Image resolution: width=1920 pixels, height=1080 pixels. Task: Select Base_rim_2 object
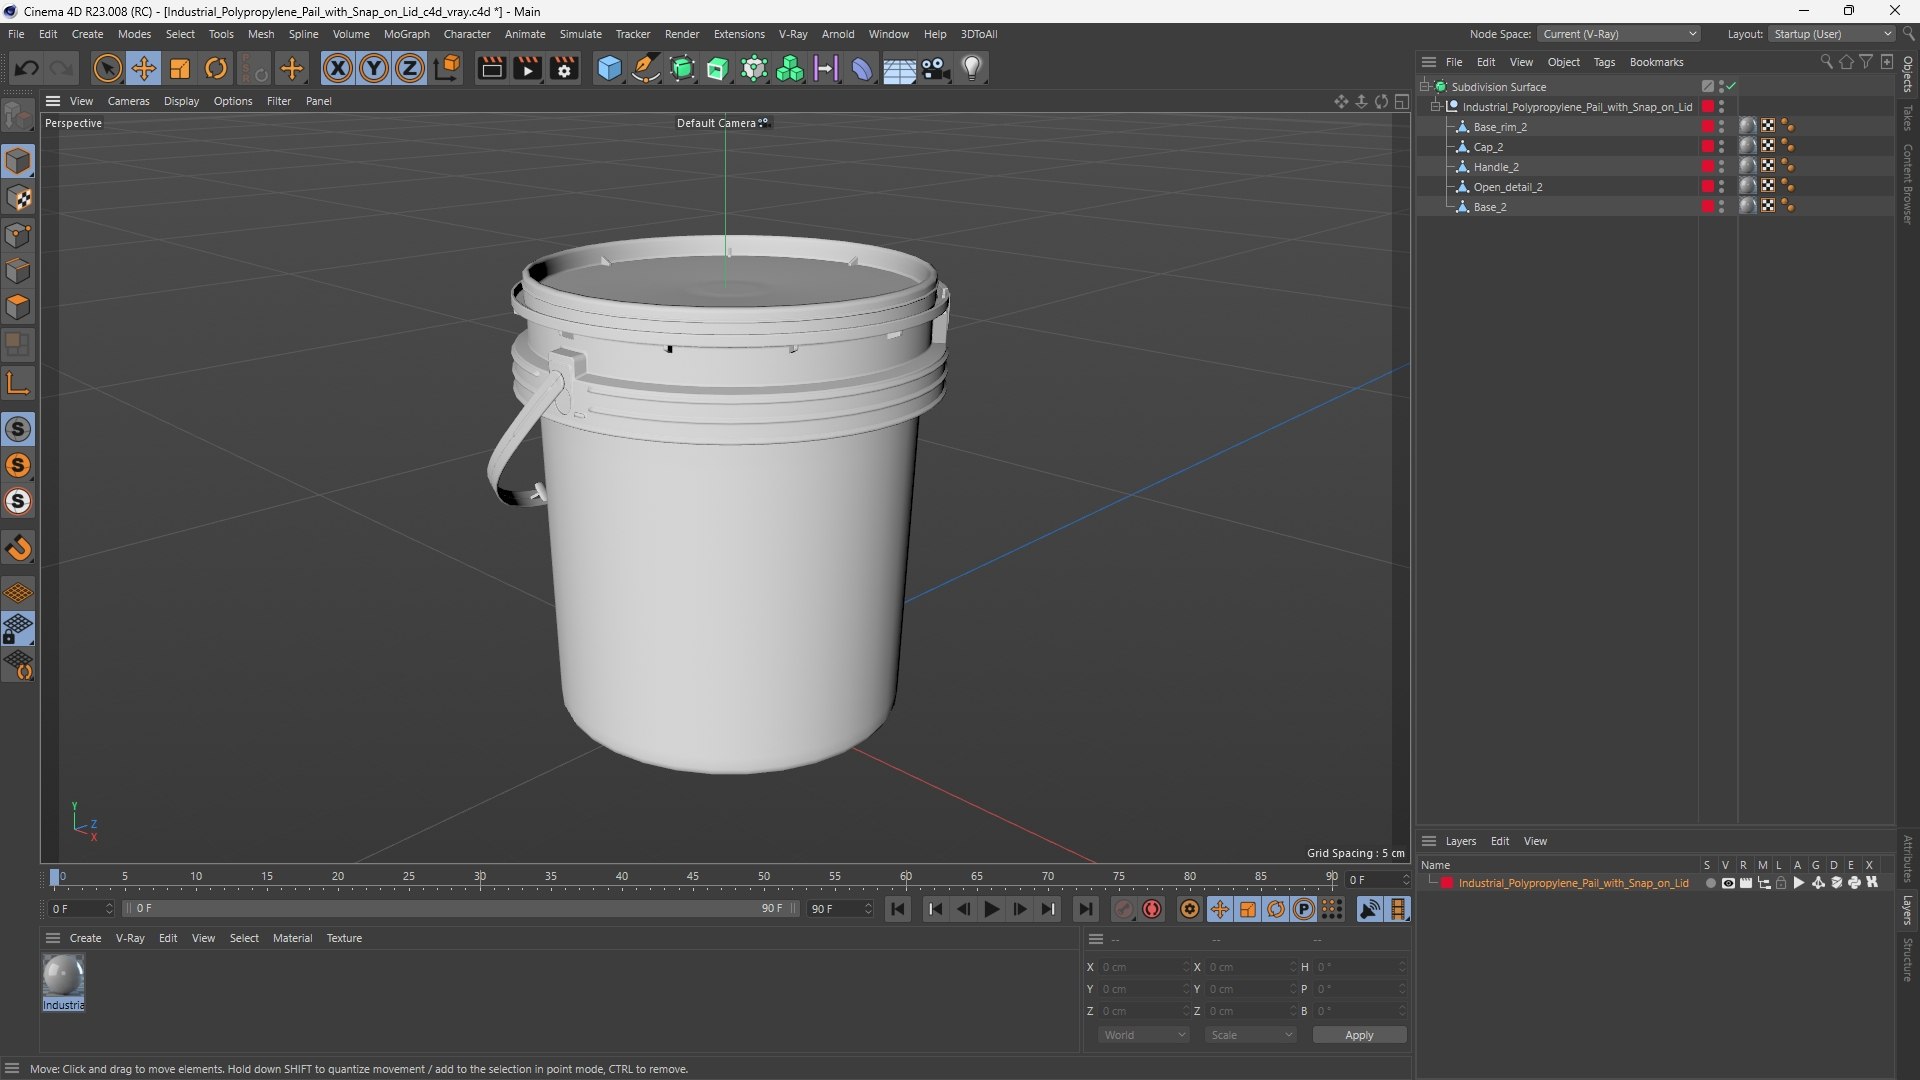[x=1500, y=127]
